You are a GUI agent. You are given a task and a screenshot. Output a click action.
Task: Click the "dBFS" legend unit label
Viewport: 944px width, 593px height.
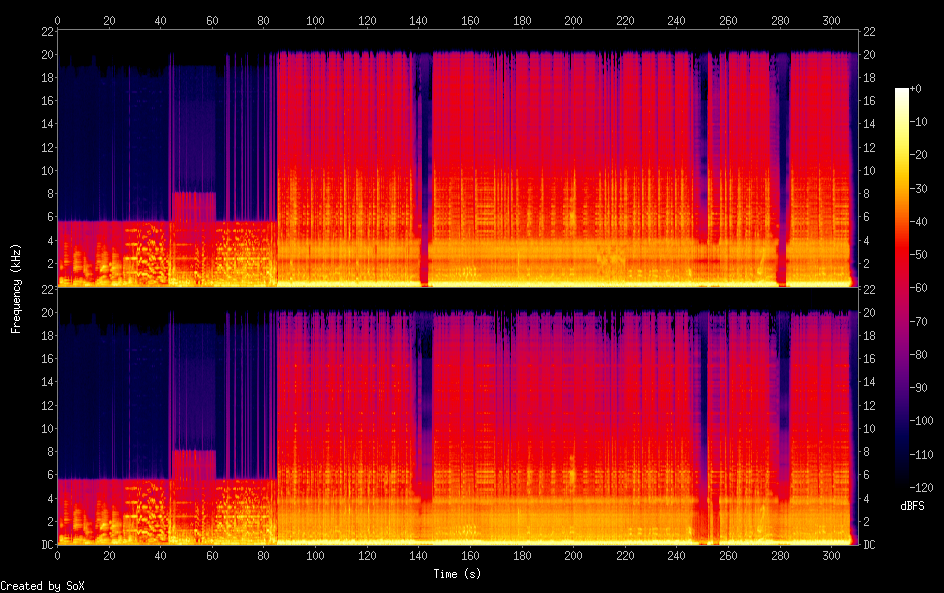(x=912, y=506)
